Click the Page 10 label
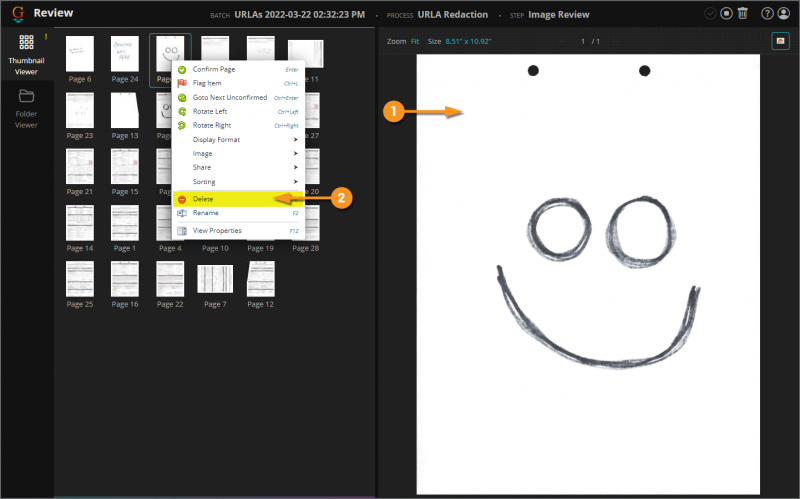This screenshot has height=499, width=800. 215,248
